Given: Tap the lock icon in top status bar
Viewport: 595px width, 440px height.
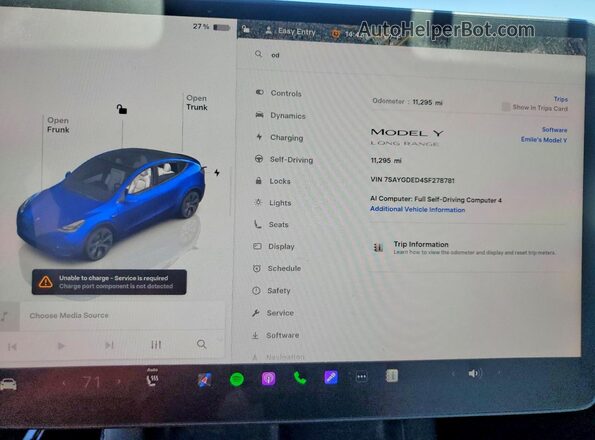Looking at the screenshot, I should tap(246, 29).
